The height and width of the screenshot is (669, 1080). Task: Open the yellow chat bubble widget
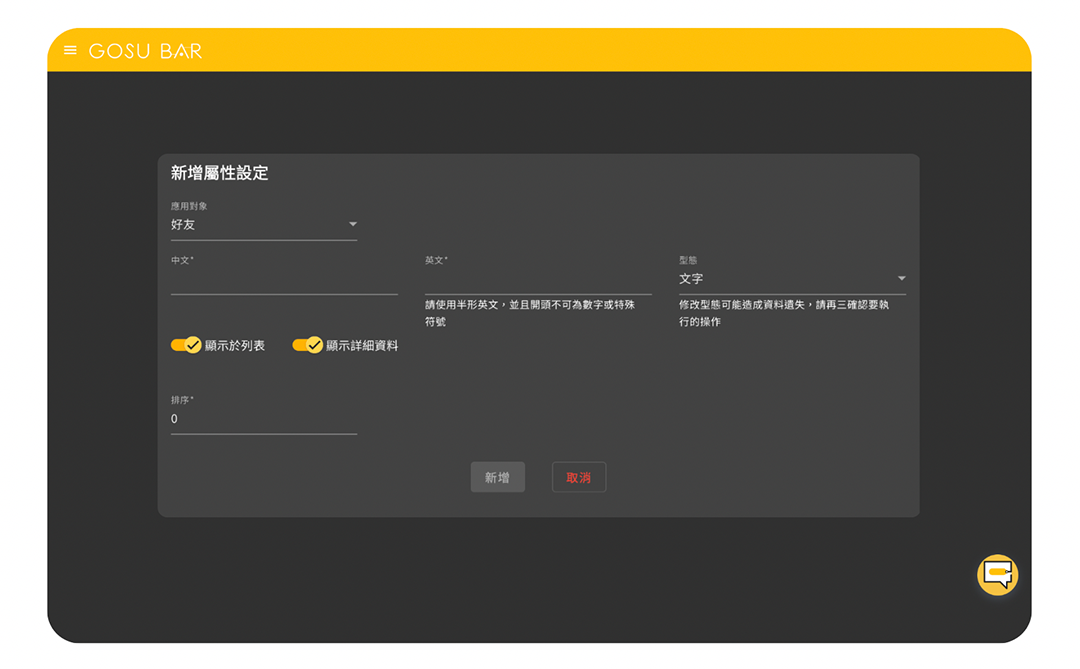[997, 575]
